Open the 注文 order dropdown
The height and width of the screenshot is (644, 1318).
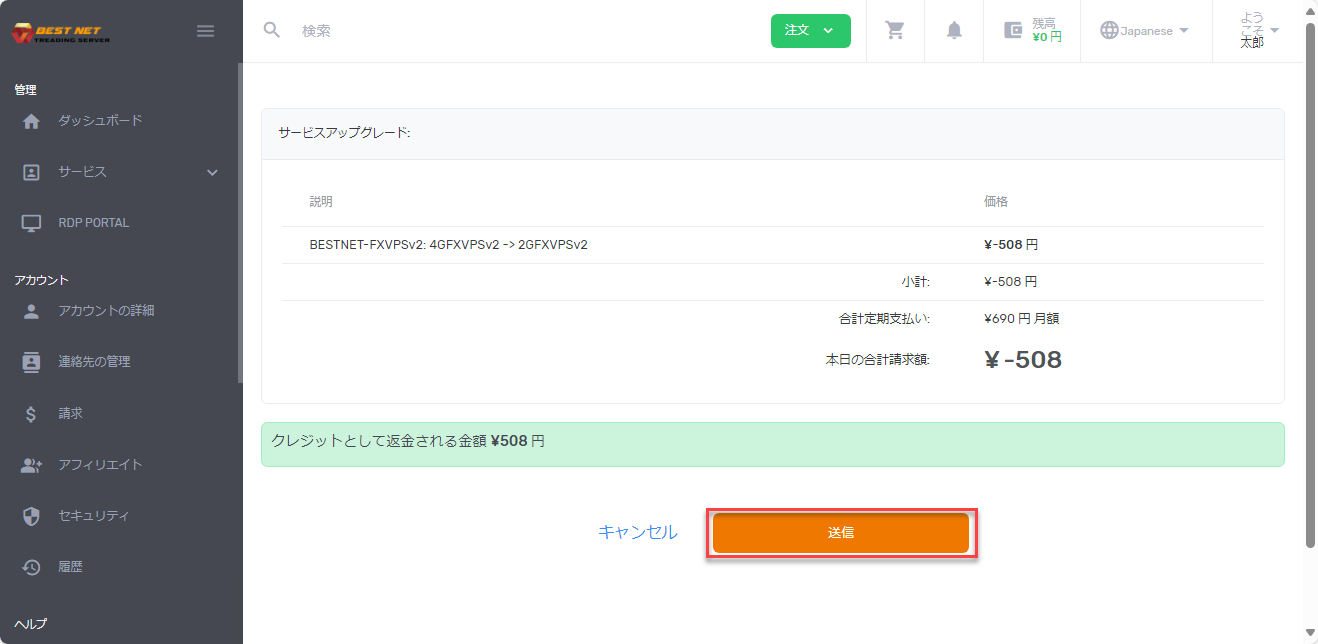[810, 31]
